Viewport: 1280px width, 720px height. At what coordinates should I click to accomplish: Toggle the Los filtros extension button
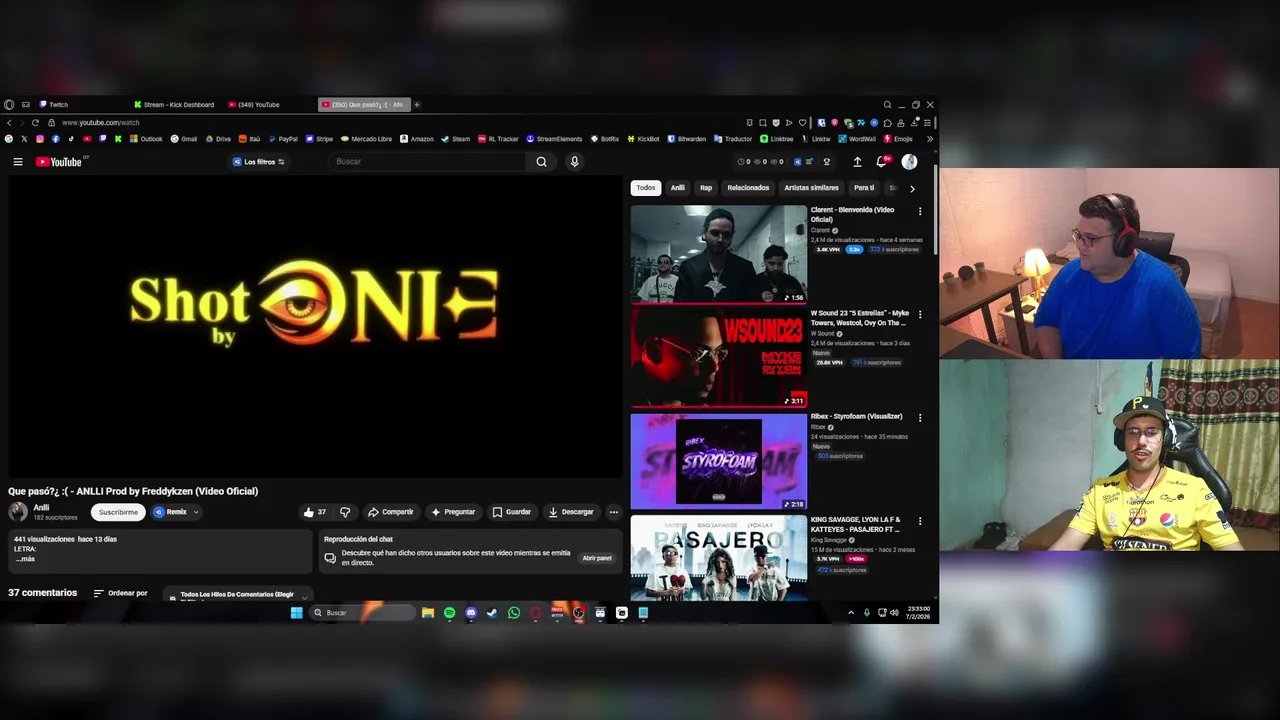259,162
